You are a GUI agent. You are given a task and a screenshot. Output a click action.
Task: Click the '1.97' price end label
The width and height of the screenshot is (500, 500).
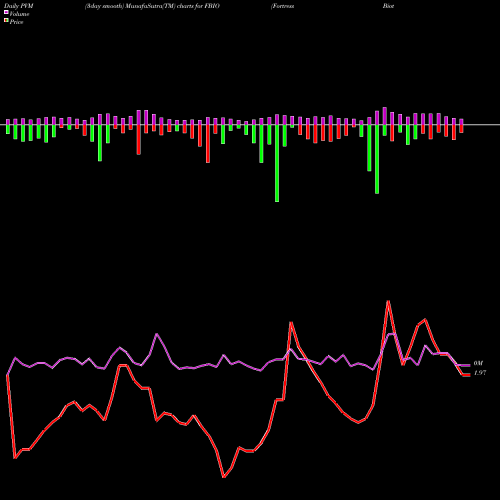pos(480,373)
